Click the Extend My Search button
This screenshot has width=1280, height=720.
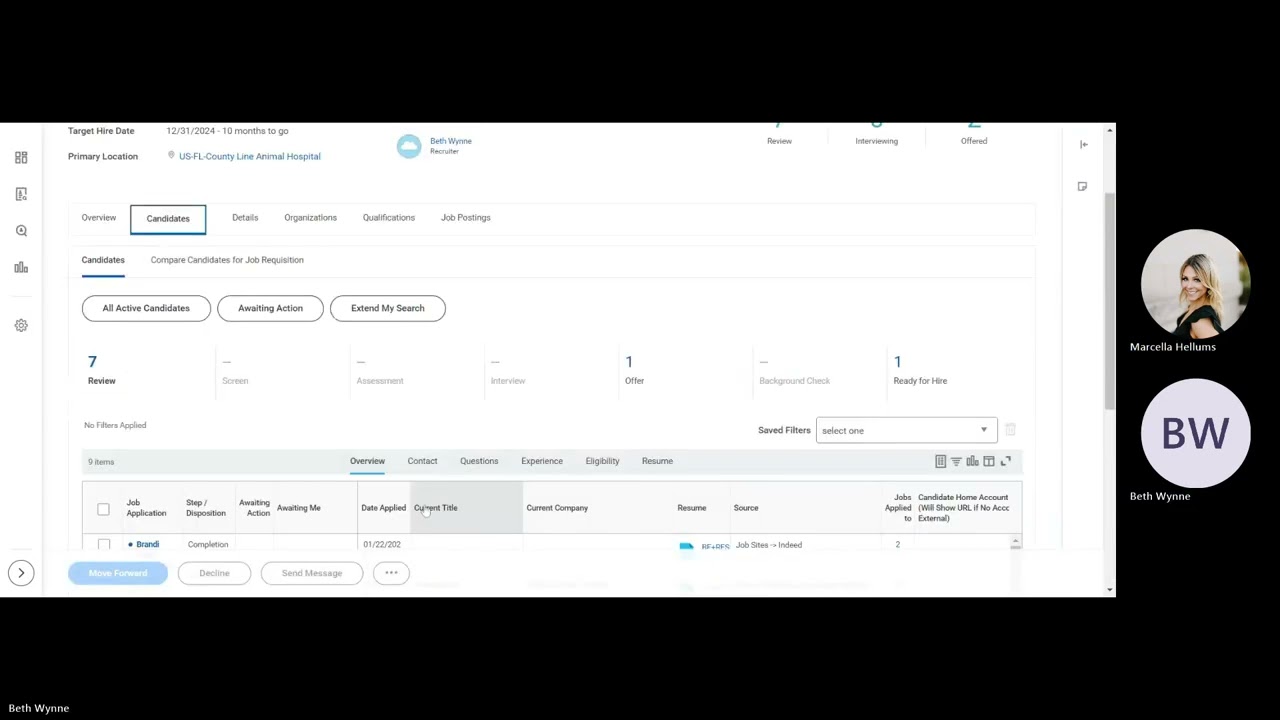click(x=388, y=308)
